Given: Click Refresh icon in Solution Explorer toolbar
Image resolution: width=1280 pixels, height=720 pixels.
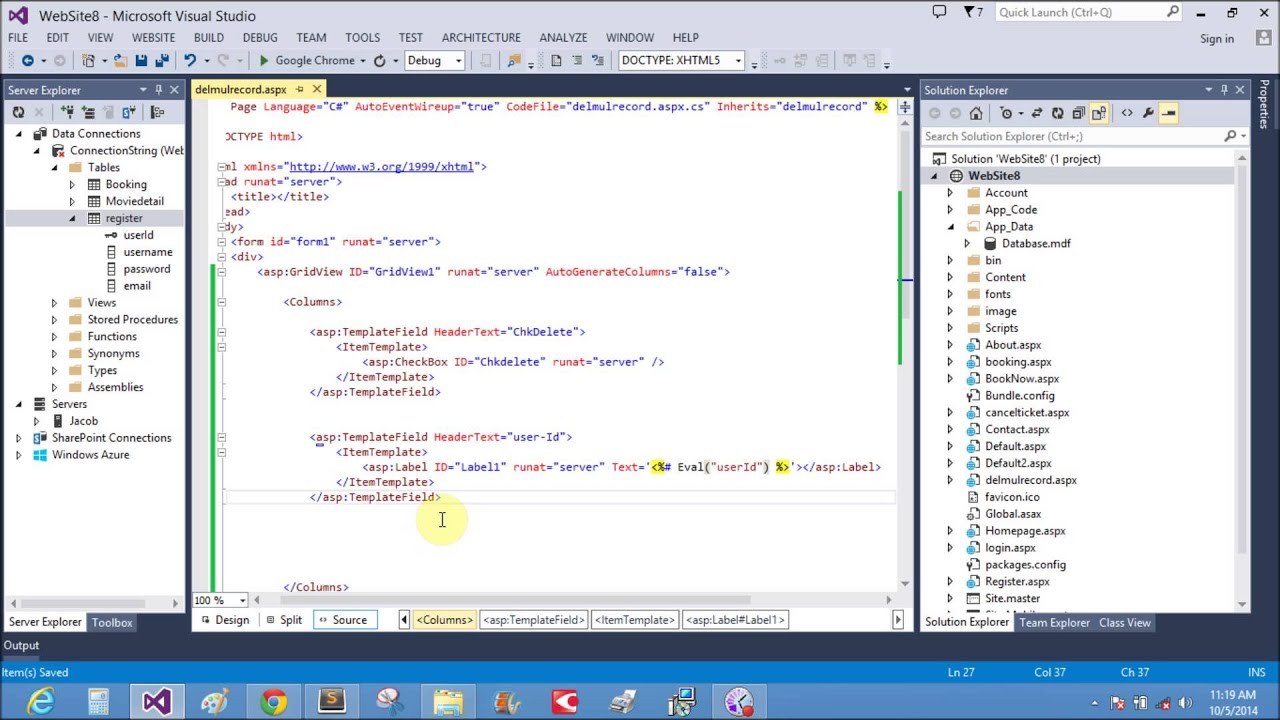Looking at the screenshot, I should [x=1058, y=113].
